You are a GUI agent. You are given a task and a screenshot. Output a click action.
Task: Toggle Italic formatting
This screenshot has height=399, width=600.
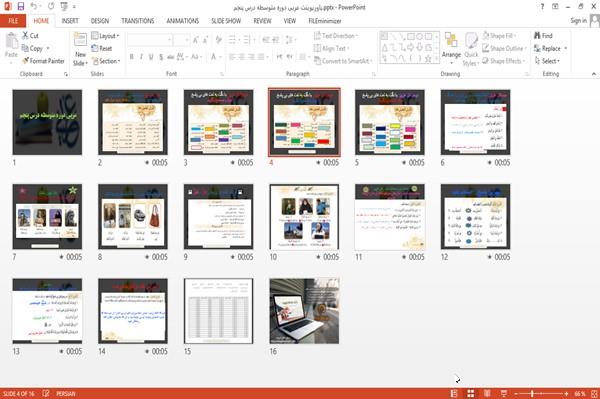click(141, 57)
